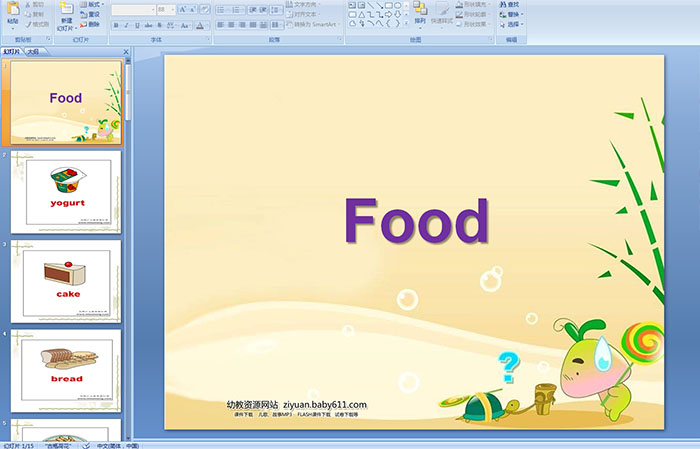Viewport: 700px width, 449px height.
Task: Open Shape Effects (形状效果) menu
Action: 473,24
